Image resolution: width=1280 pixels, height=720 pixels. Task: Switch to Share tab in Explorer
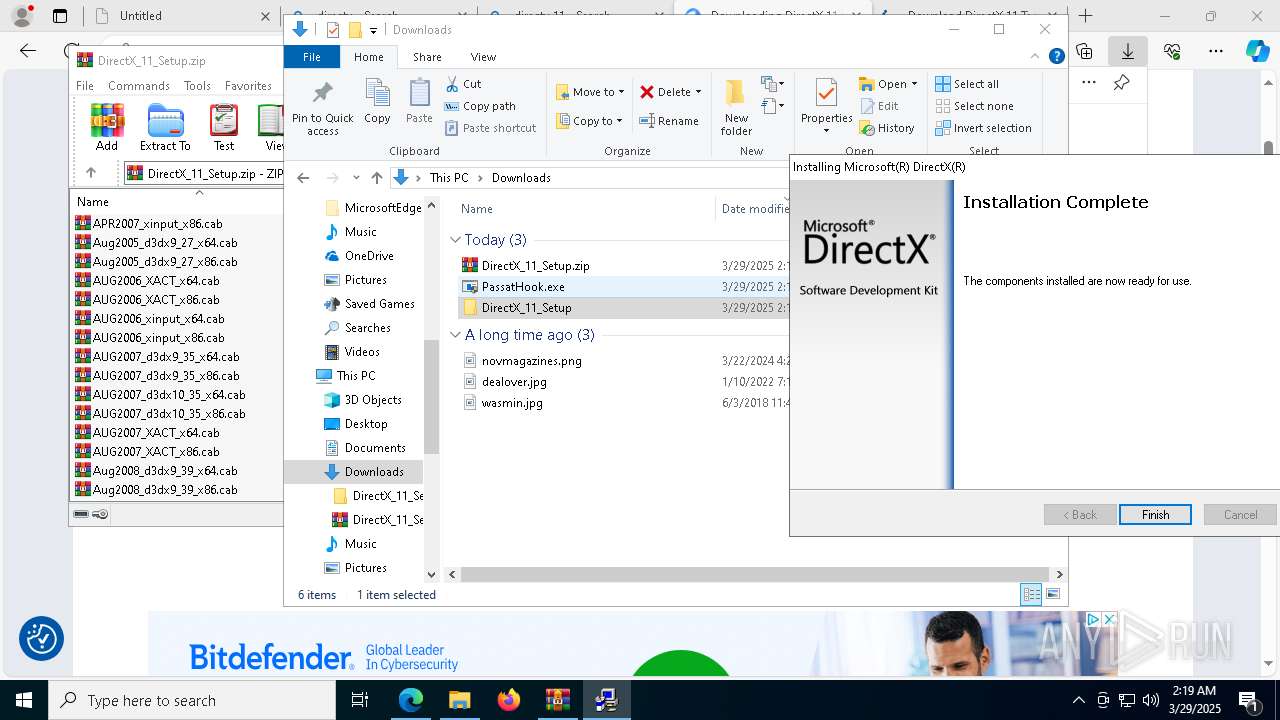pos(427,57)
